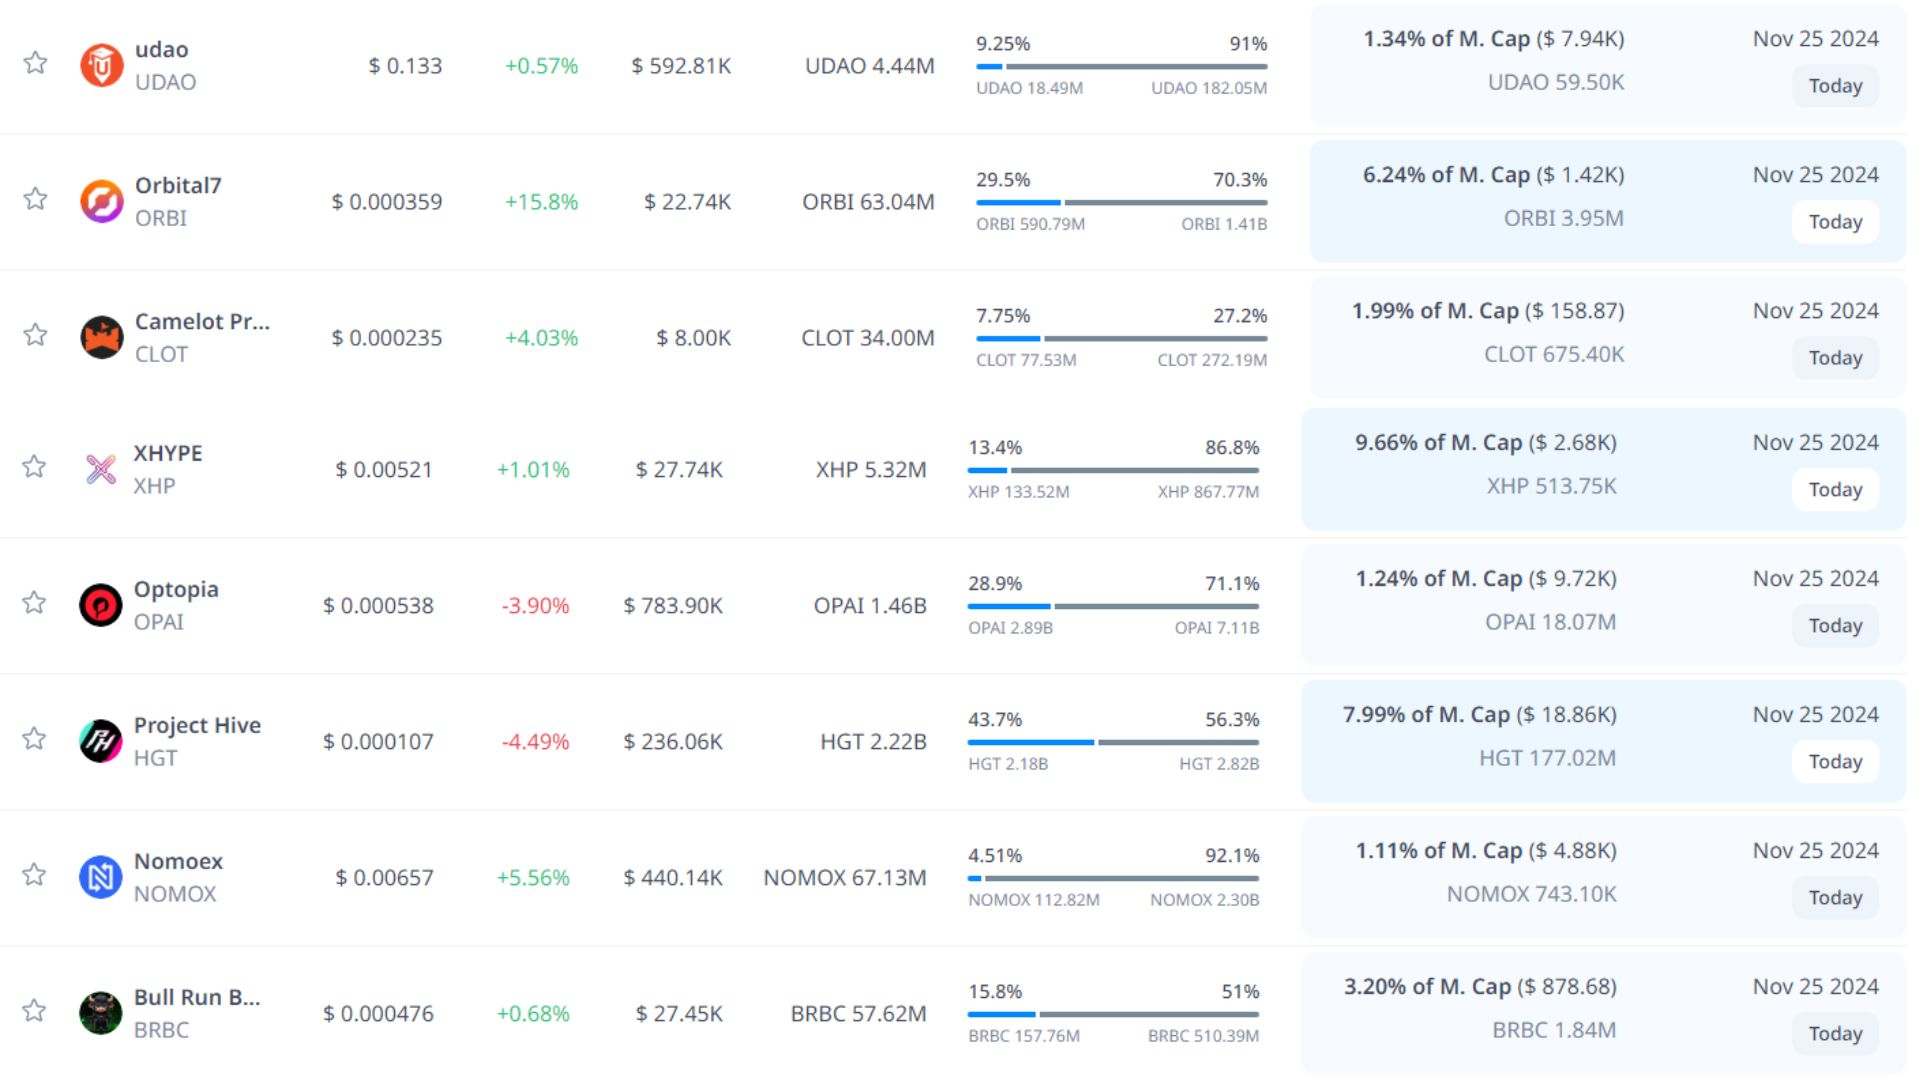Click the XHYPE token logo icon
Screen dimensions: 1920x1080
pos(101,469)
